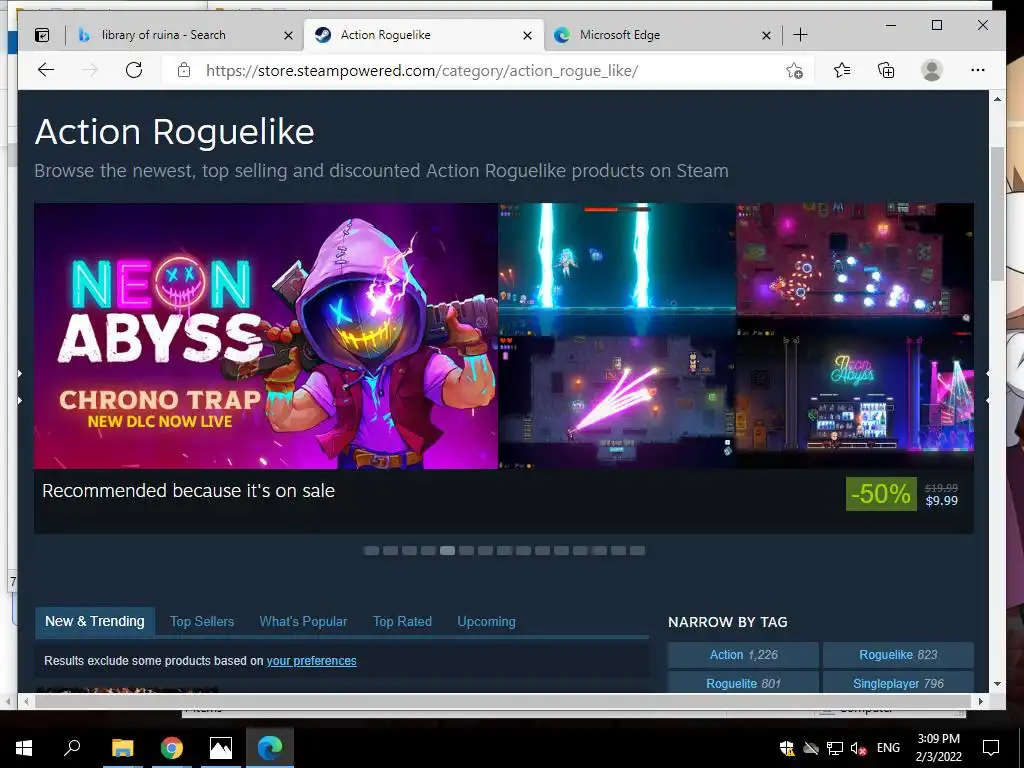
Task: Open the muted volume tray icon
Action: click(x=858, y=748)
